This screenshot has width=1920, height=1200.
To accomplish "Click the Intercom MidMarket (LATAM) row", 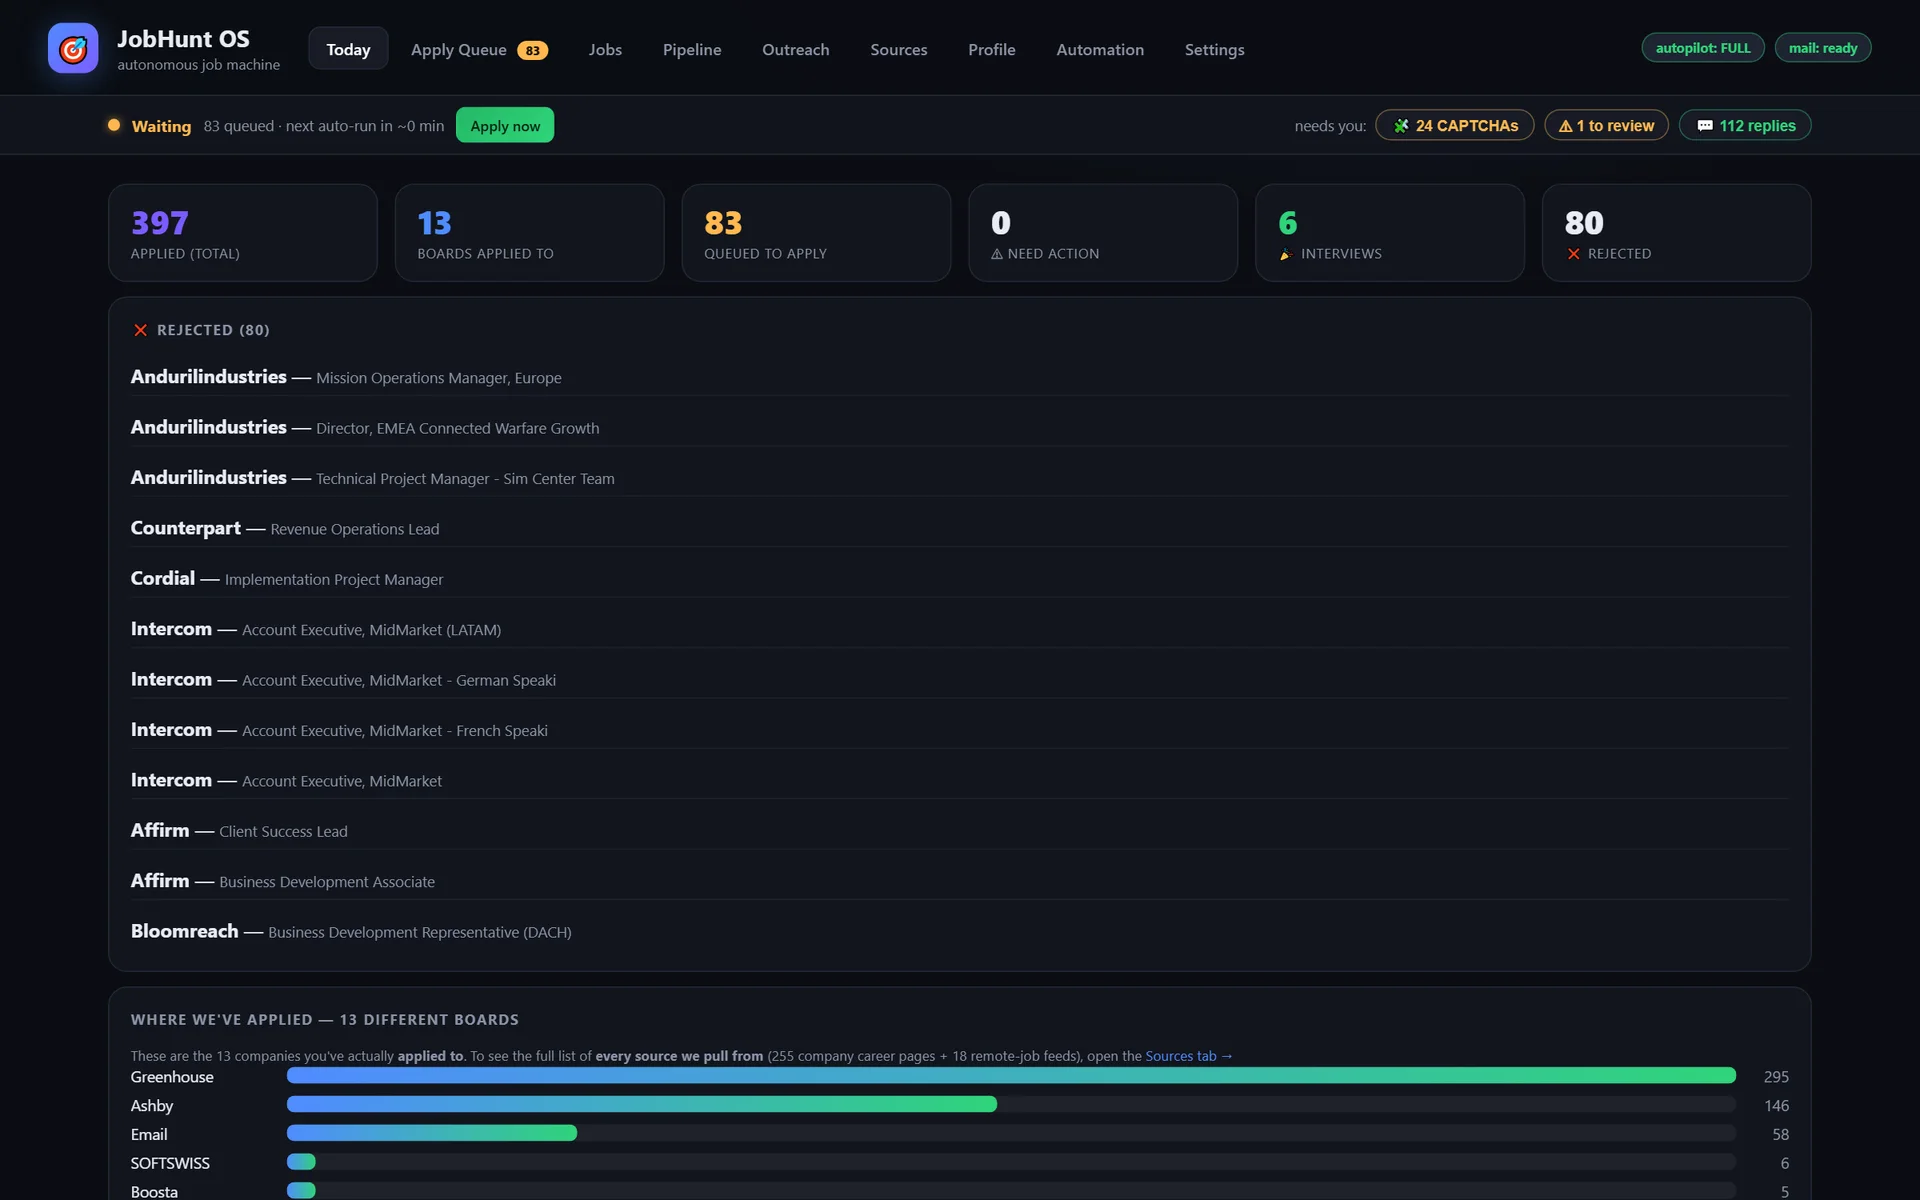I will (960, 629).
